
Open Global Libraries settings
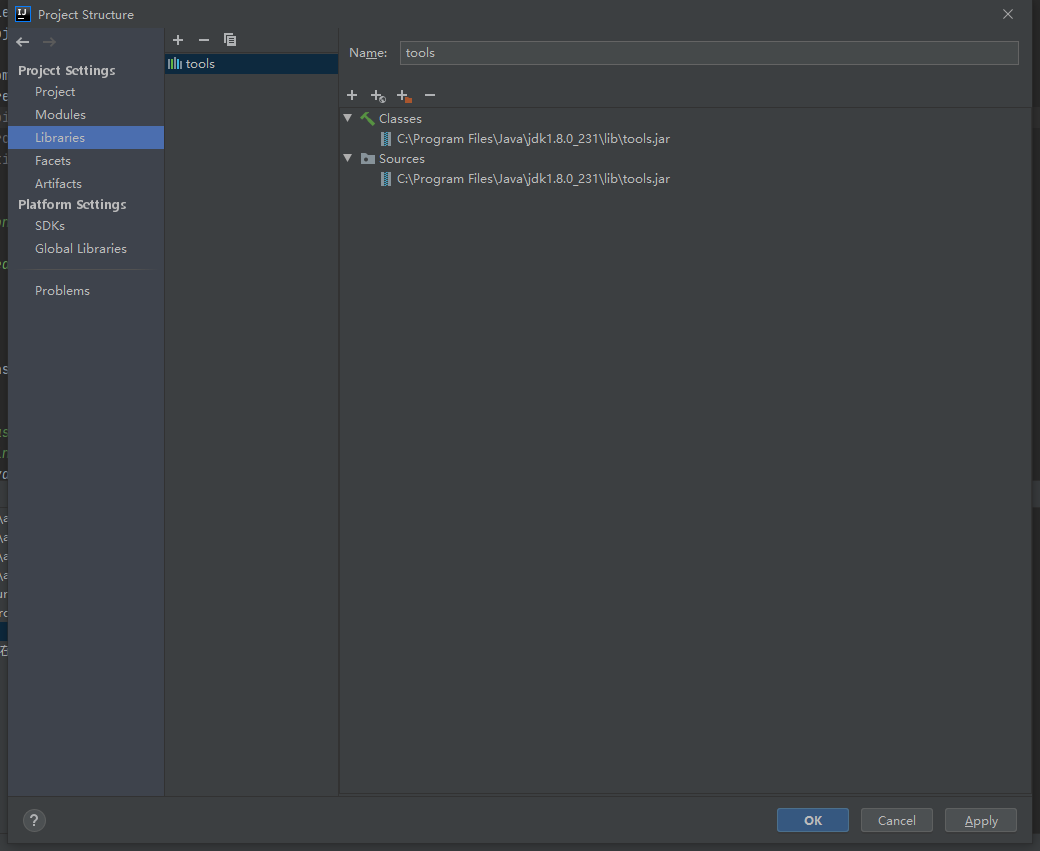coord(81,249)
